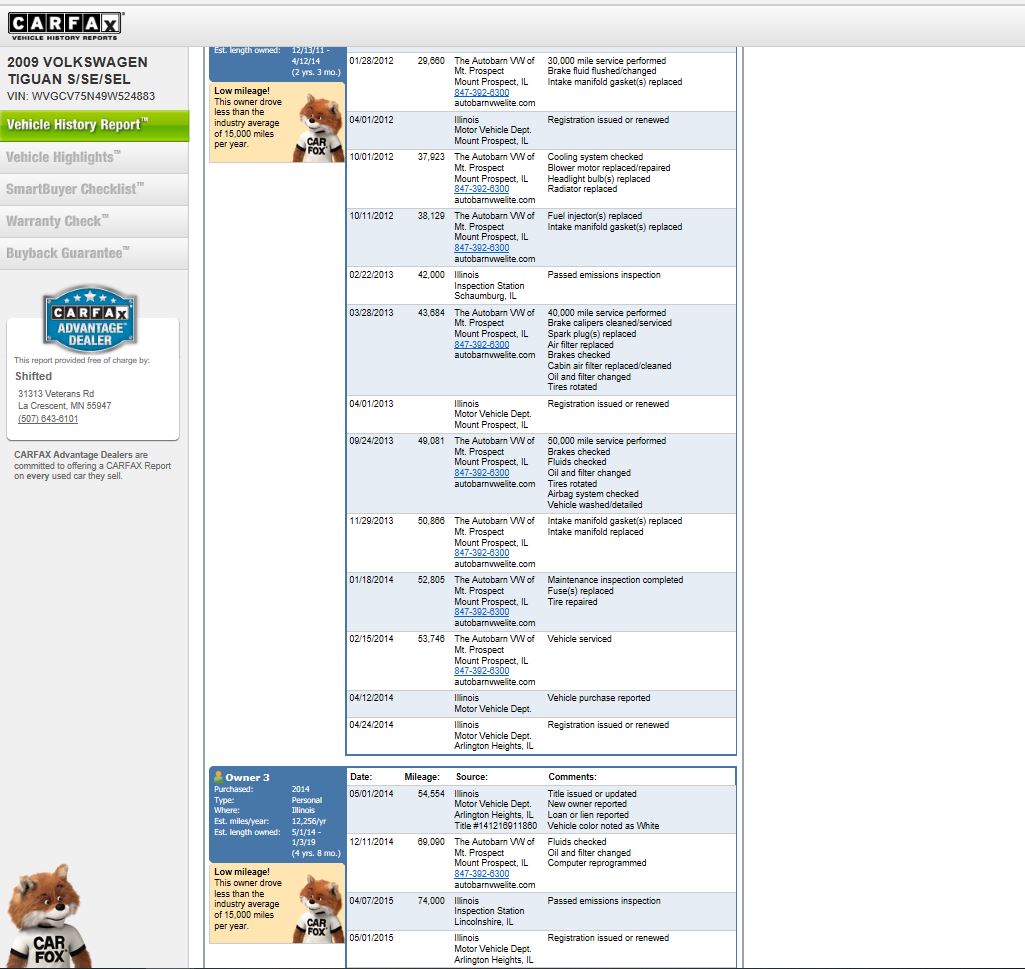Click the 'Airbag system checked' comment

tap(593, 494)
